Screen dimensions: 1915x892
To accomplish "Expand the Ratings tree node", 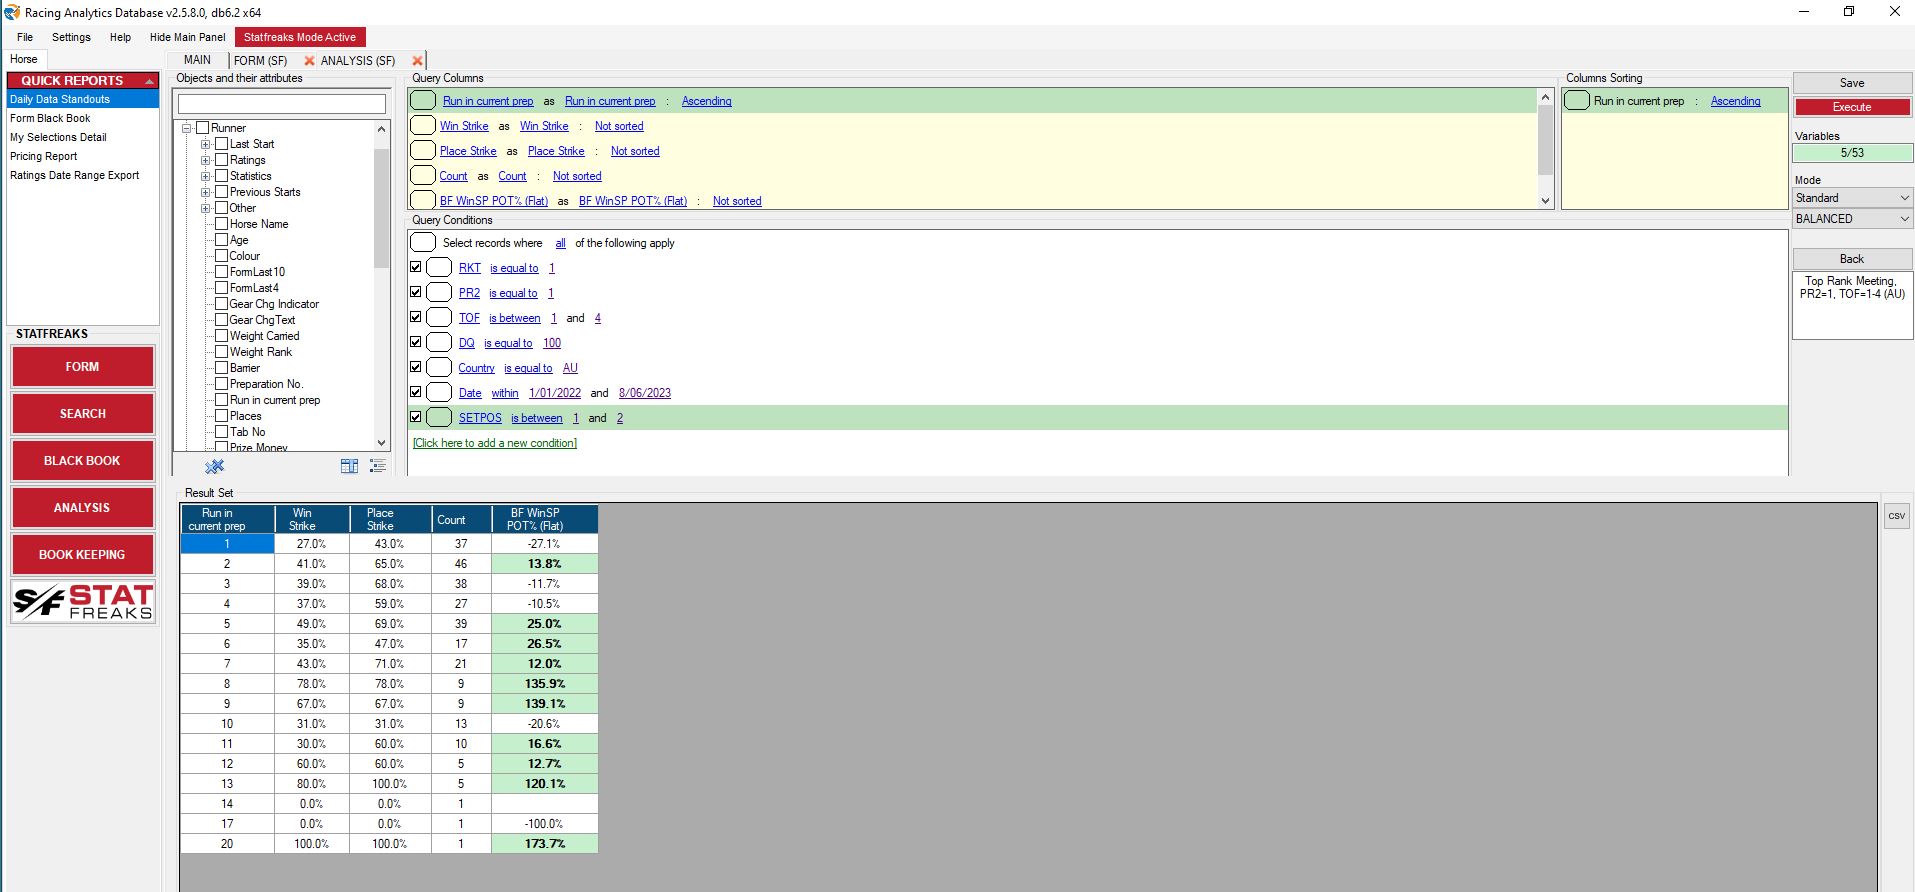I will pyautogui.click(x=205, y=160).
